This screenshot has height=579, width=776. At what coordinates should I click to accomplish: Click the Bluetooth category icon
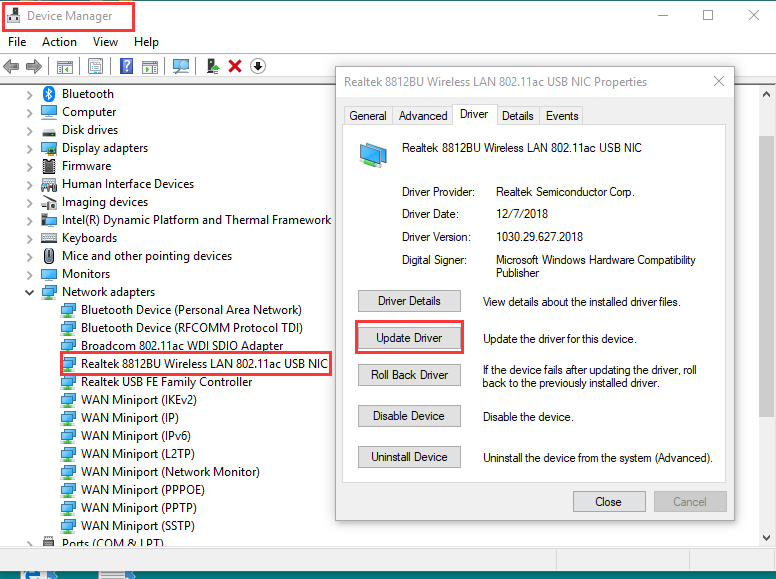[48, 94]
